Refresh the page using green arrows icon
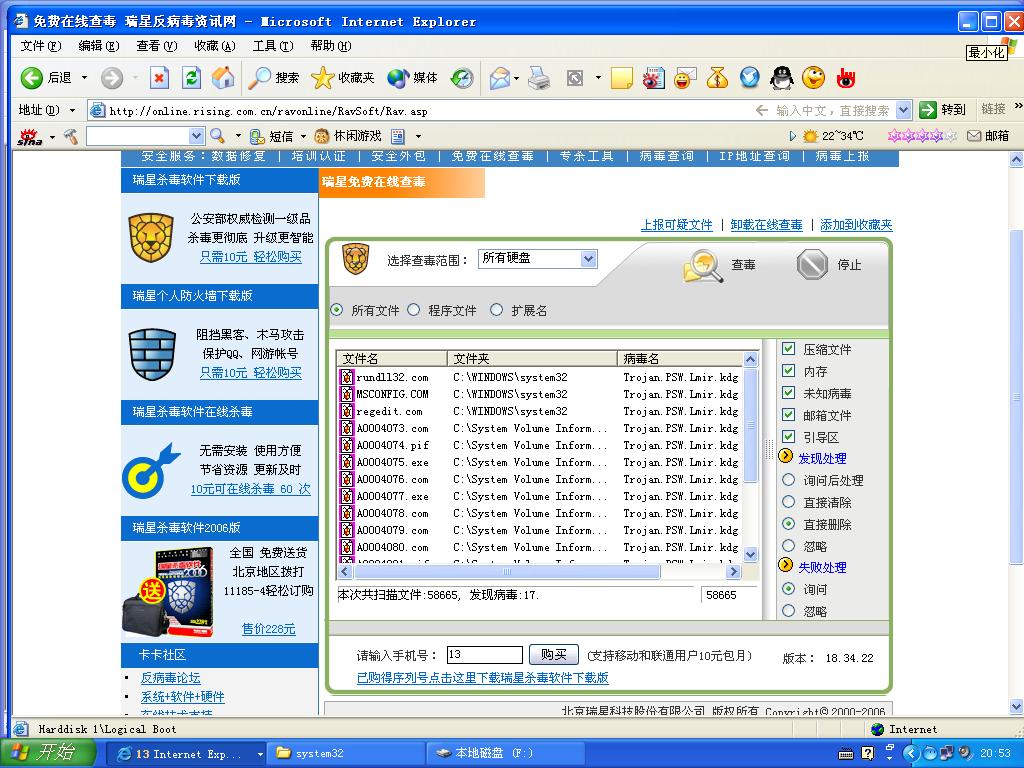 (x=191, y=78)
